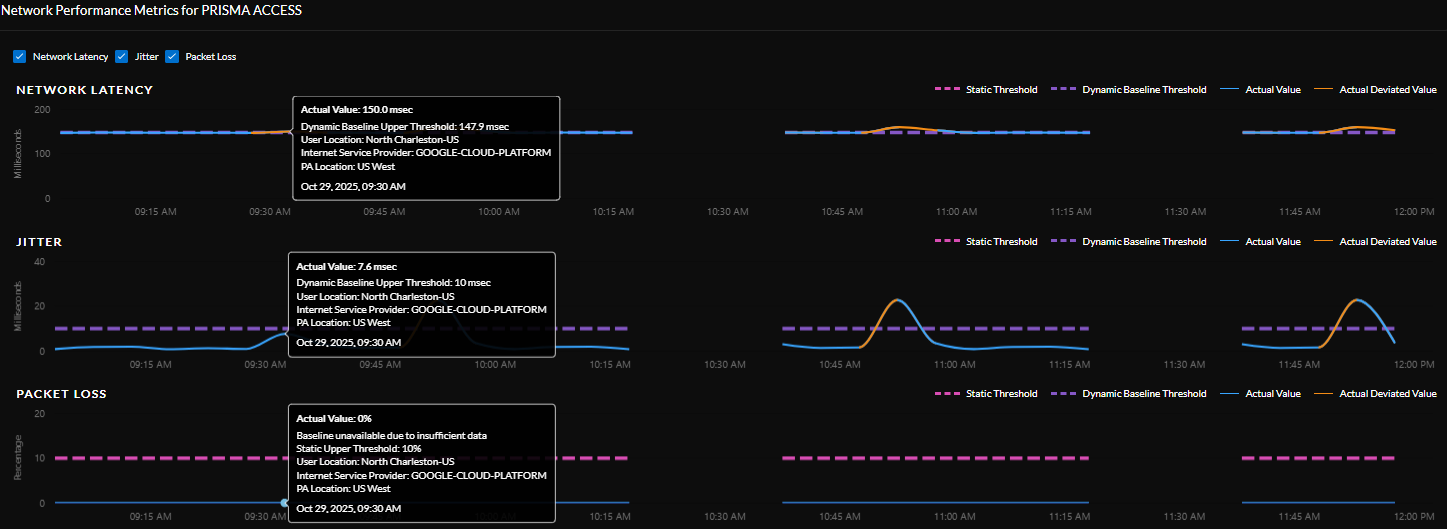Click Static Threshold legend icon in Network Latency chart
This screenshot has width=1447, height=529.
(x=946, y=90)
